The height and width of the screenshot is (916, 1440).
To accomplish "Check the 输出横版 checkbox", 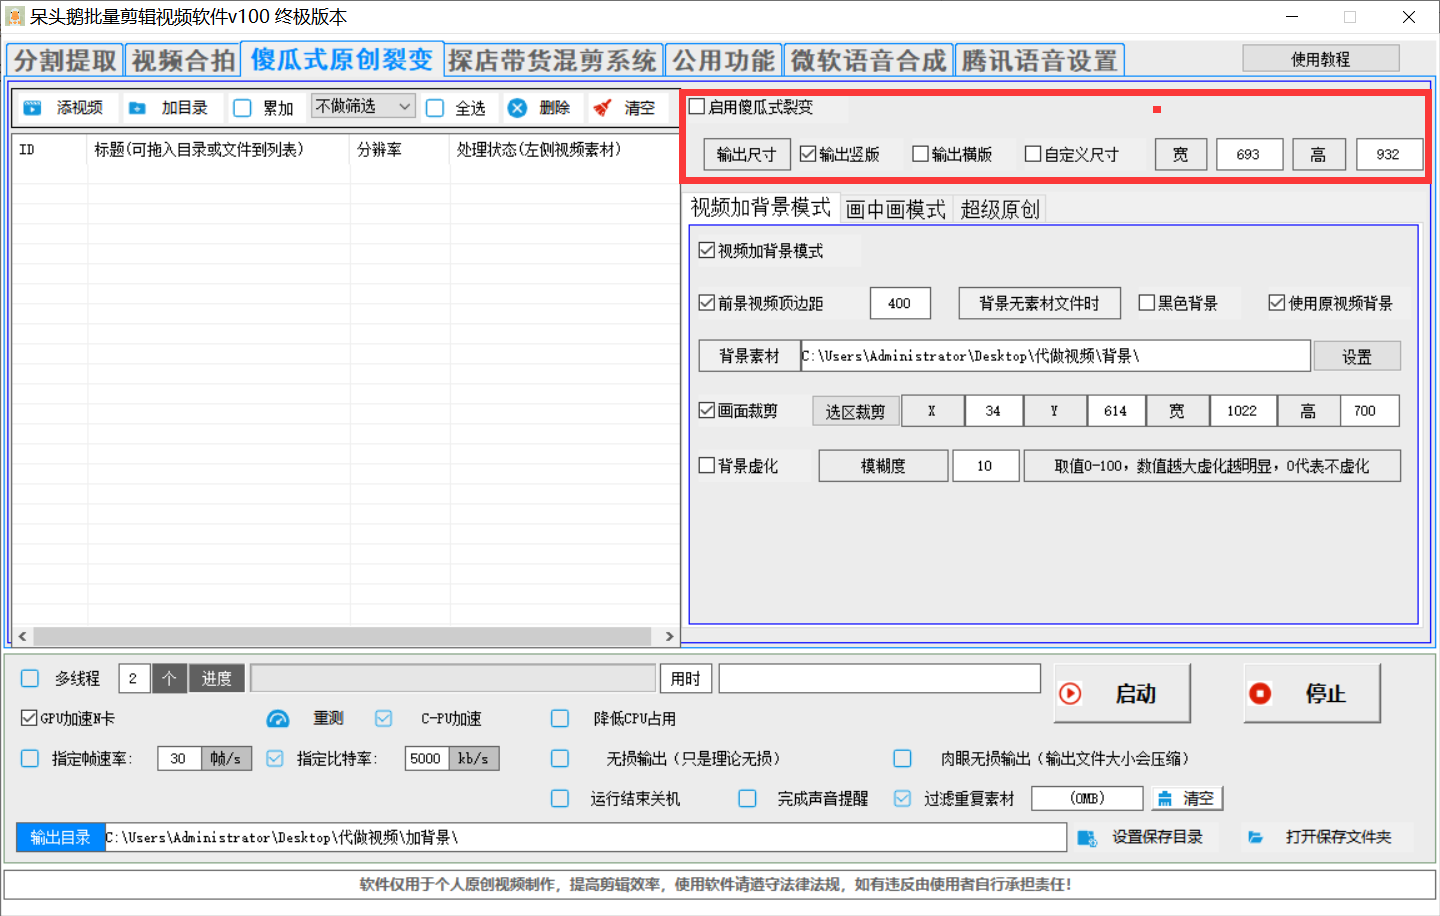I will (x=920, y=154).
